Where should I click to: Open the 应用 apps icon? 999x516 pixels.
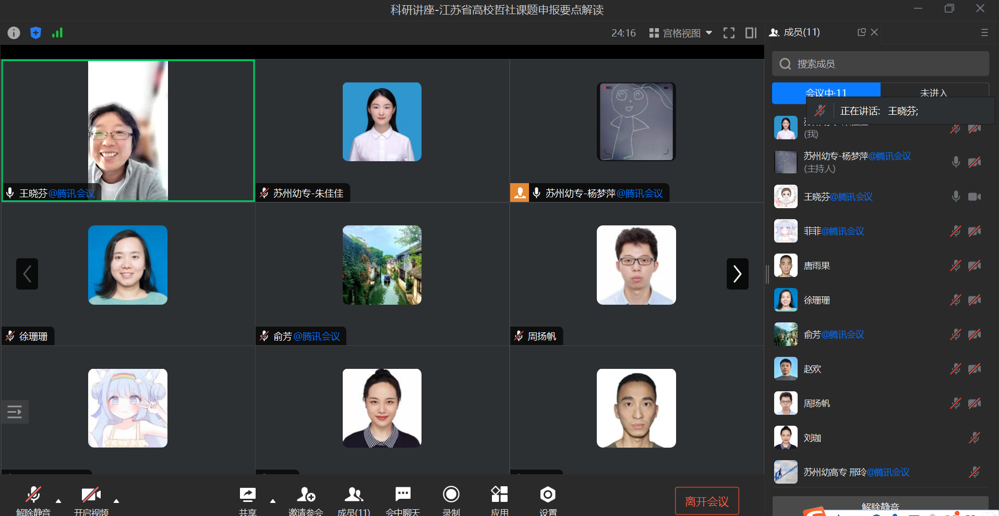point(499,495)
